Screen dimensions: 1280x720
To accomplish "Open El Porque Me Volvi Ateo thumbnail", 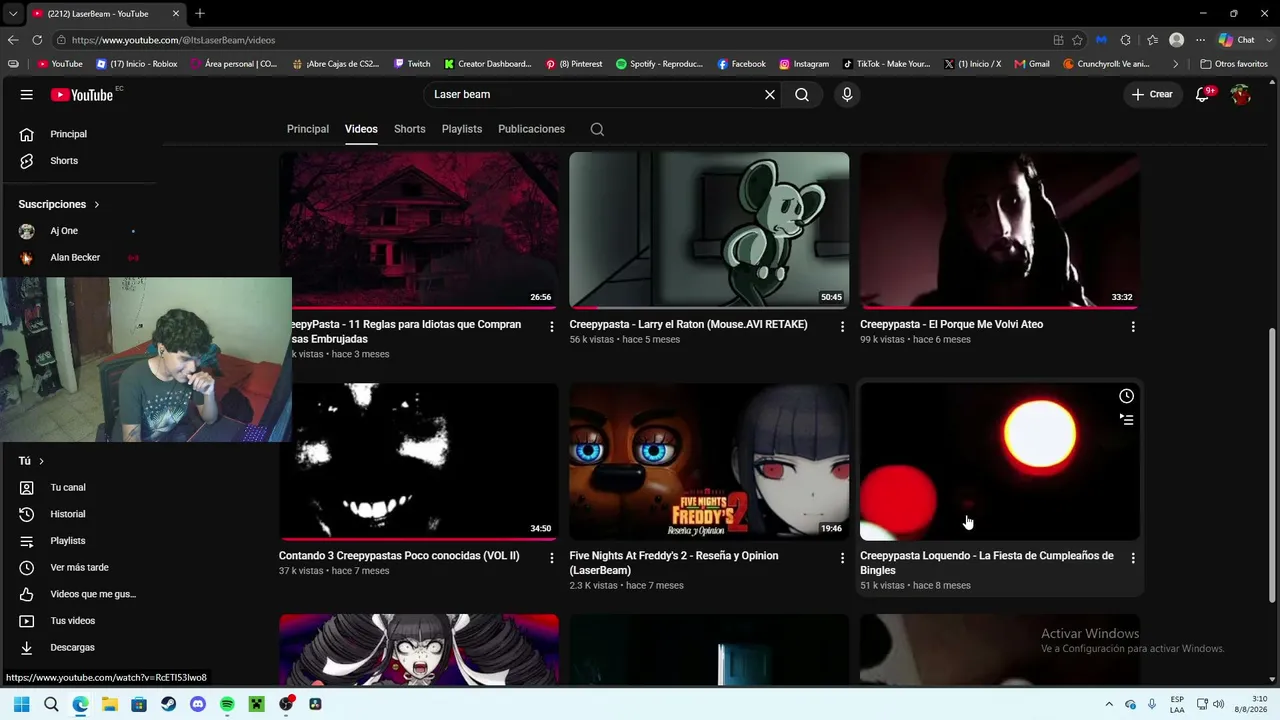I will 1000,230.
